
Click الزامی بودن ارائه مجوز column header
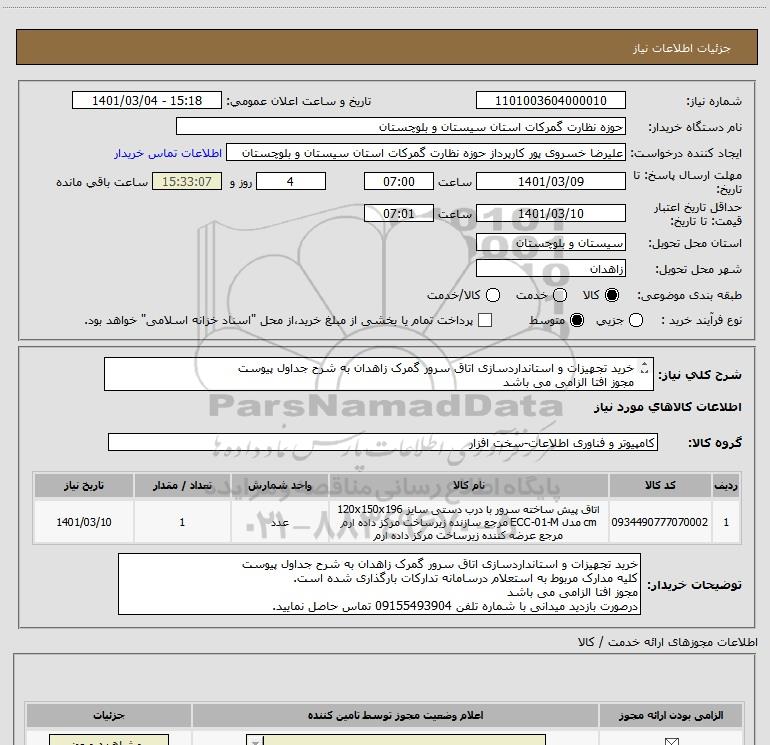[x=670, y=715]
